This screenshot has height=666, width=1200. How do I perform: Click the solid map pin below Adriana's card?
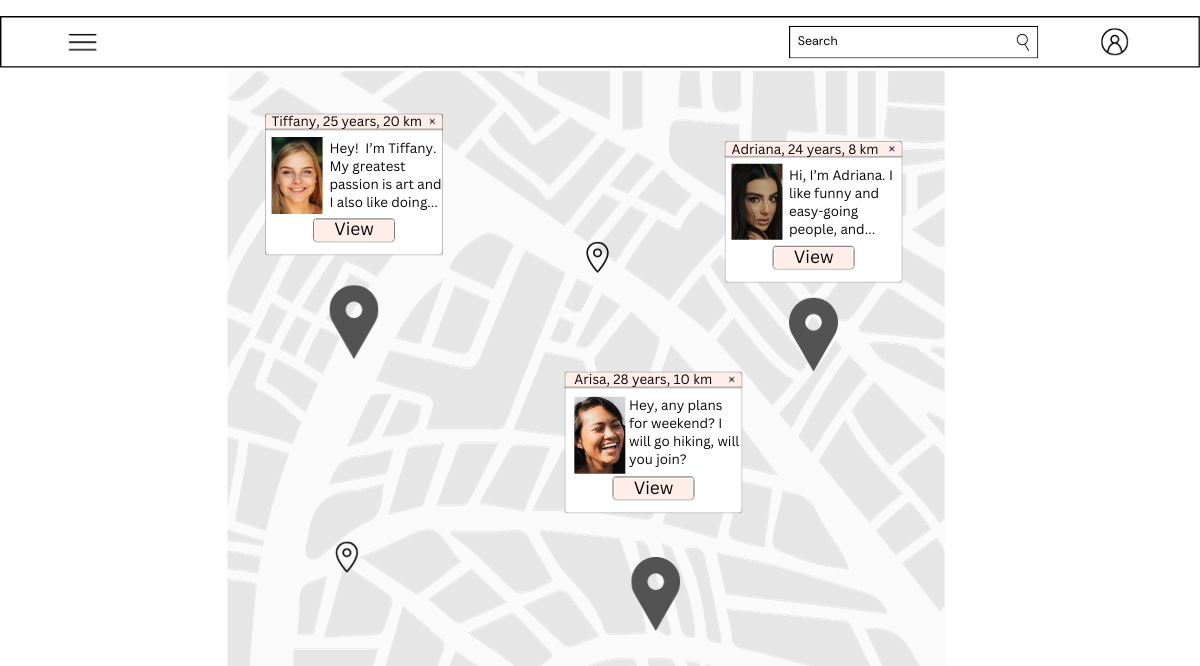coord(813,327)
